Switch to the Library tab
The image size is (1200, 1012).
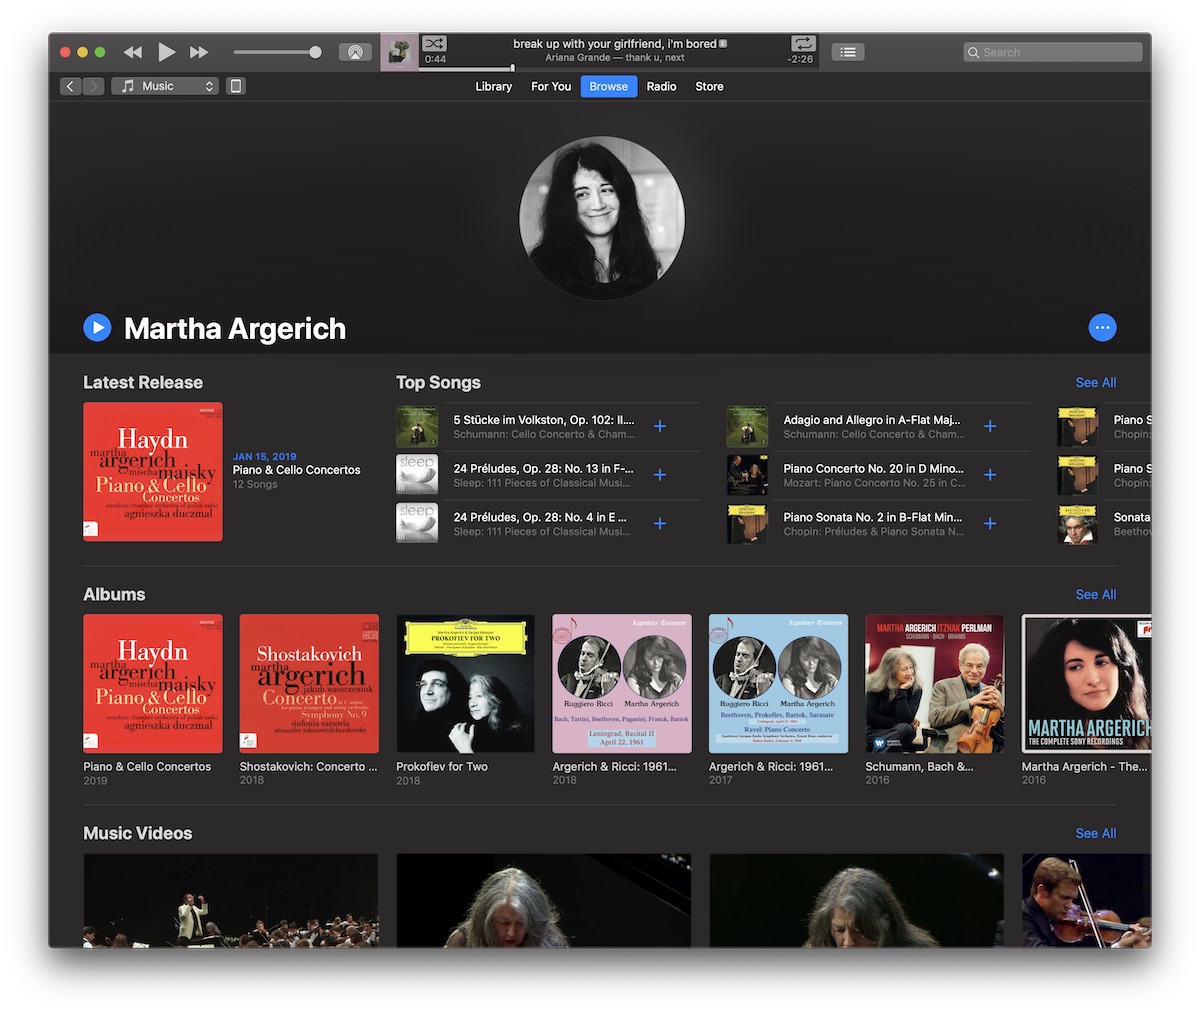(493, 87)
